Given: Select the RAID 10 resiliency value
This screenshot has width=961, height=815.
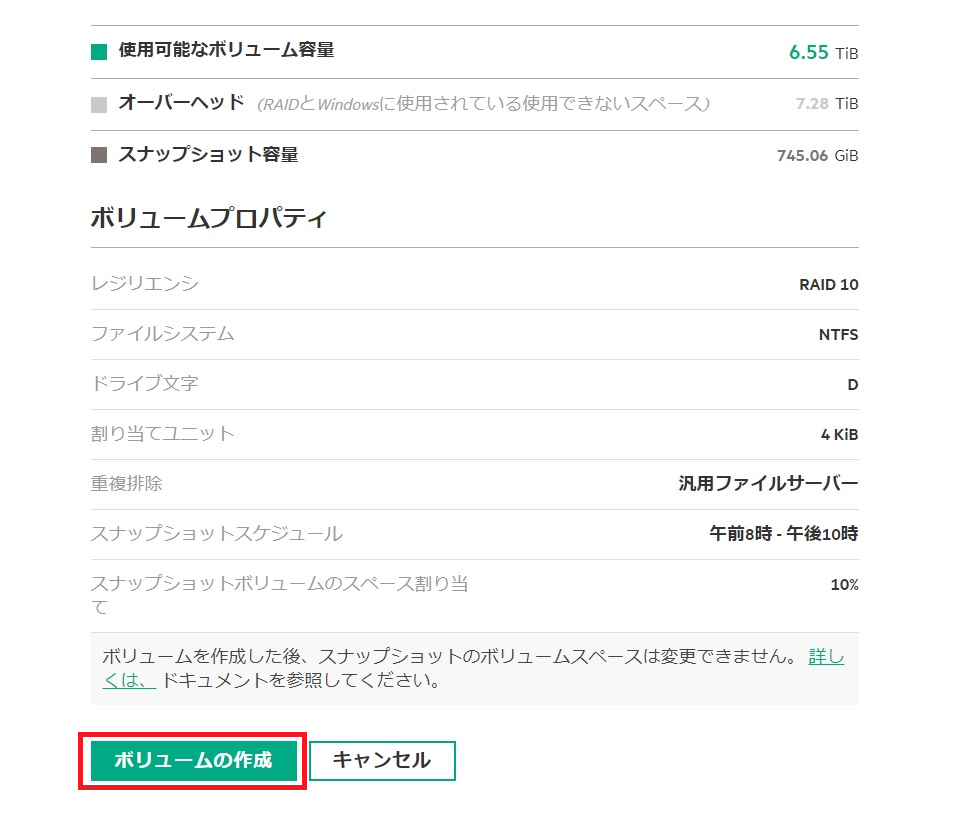Looking at the screenshot, I should [x=828, y=285].
